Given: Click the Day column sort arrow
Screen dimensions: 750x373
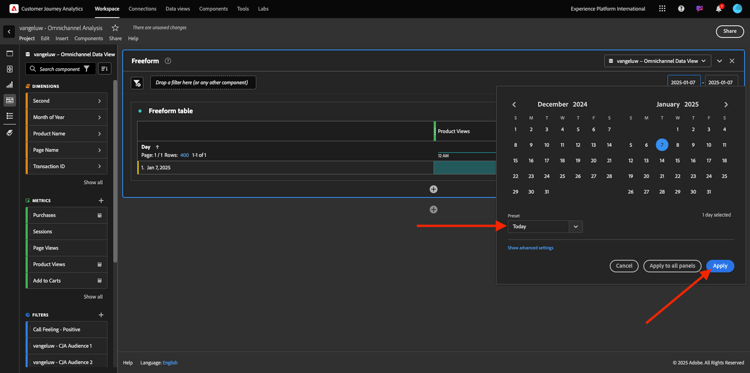Looking at the screenshot, I should pos(157,147).
